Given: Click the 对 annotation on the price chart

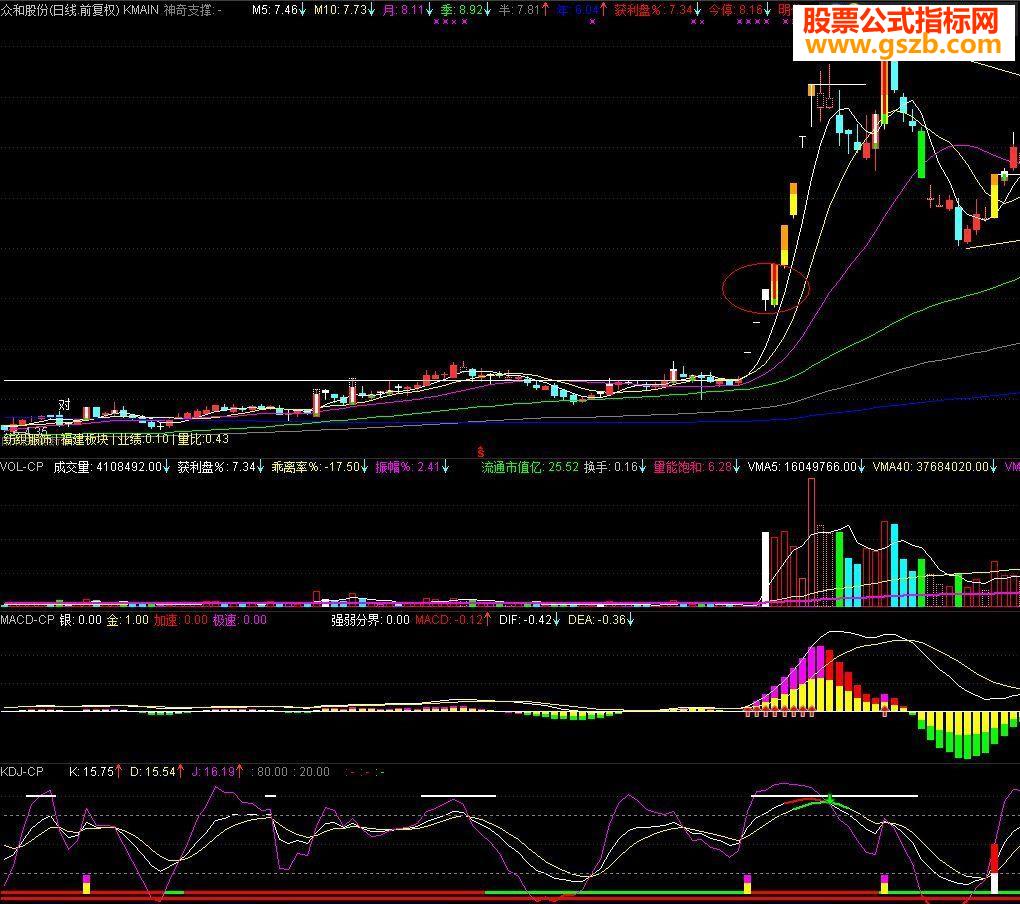Looking at the screenshot, I should click(64, 405).
